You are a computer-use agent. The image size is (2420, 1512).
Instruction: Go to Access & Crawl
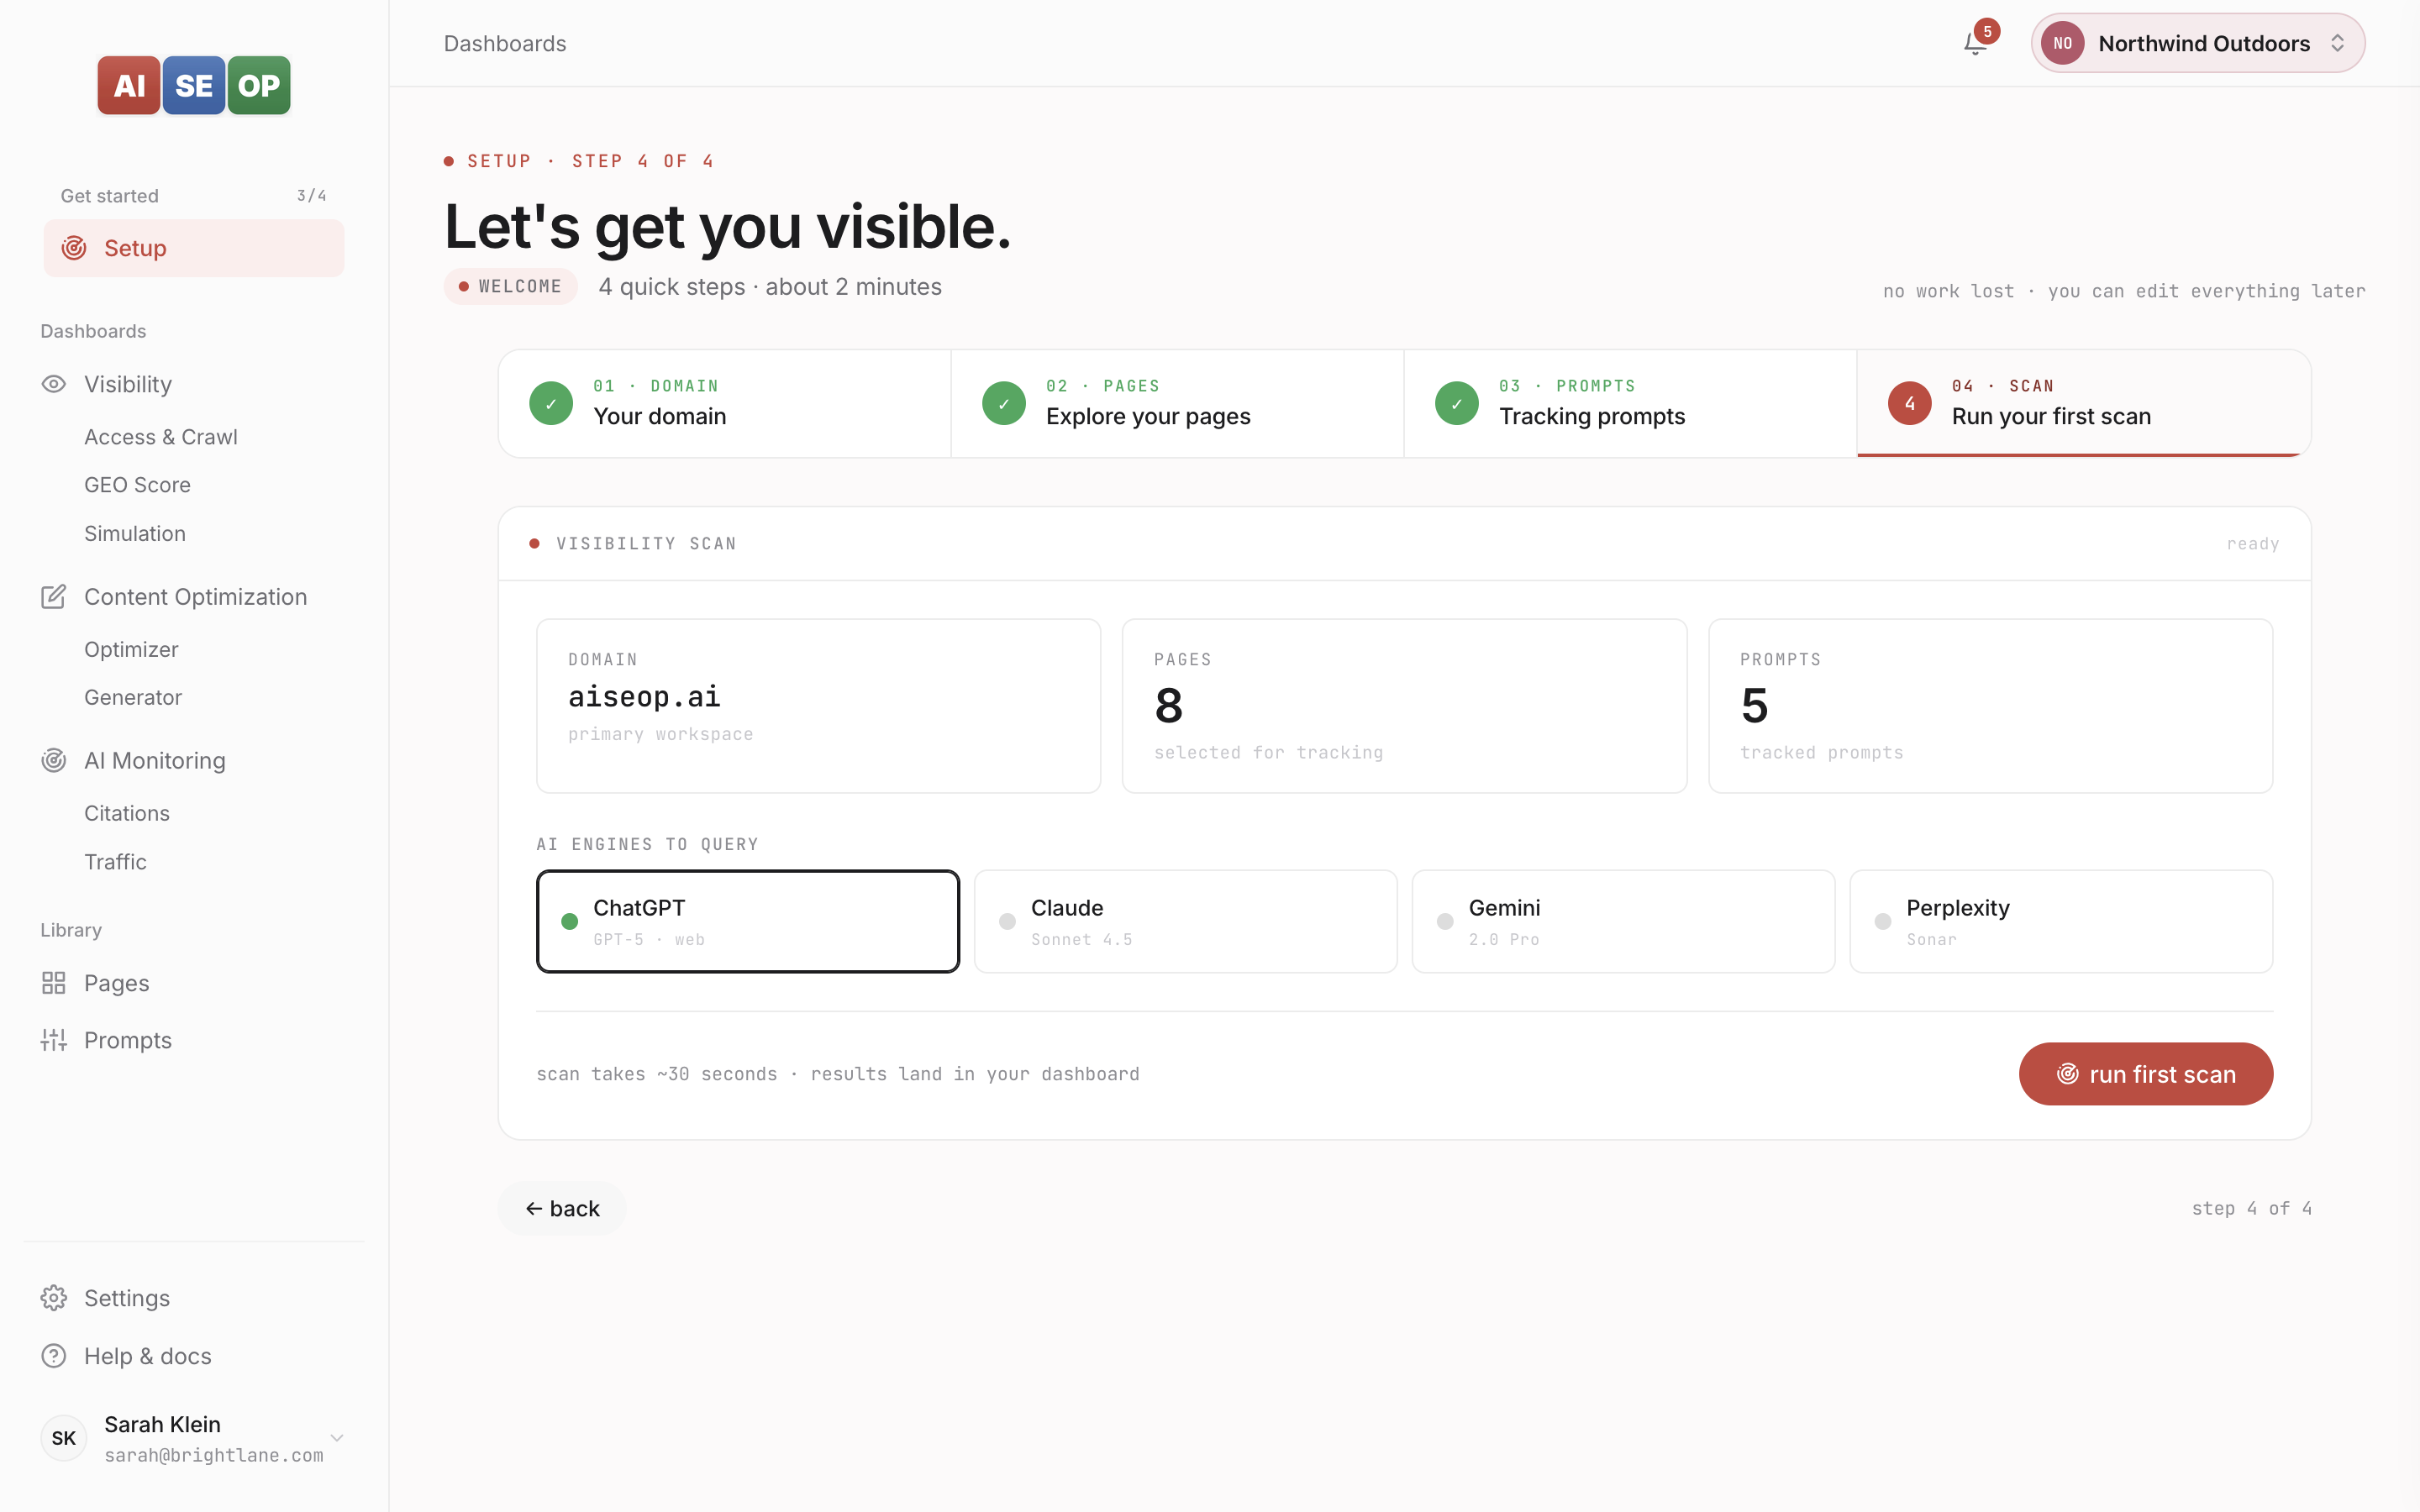point(161,437)
